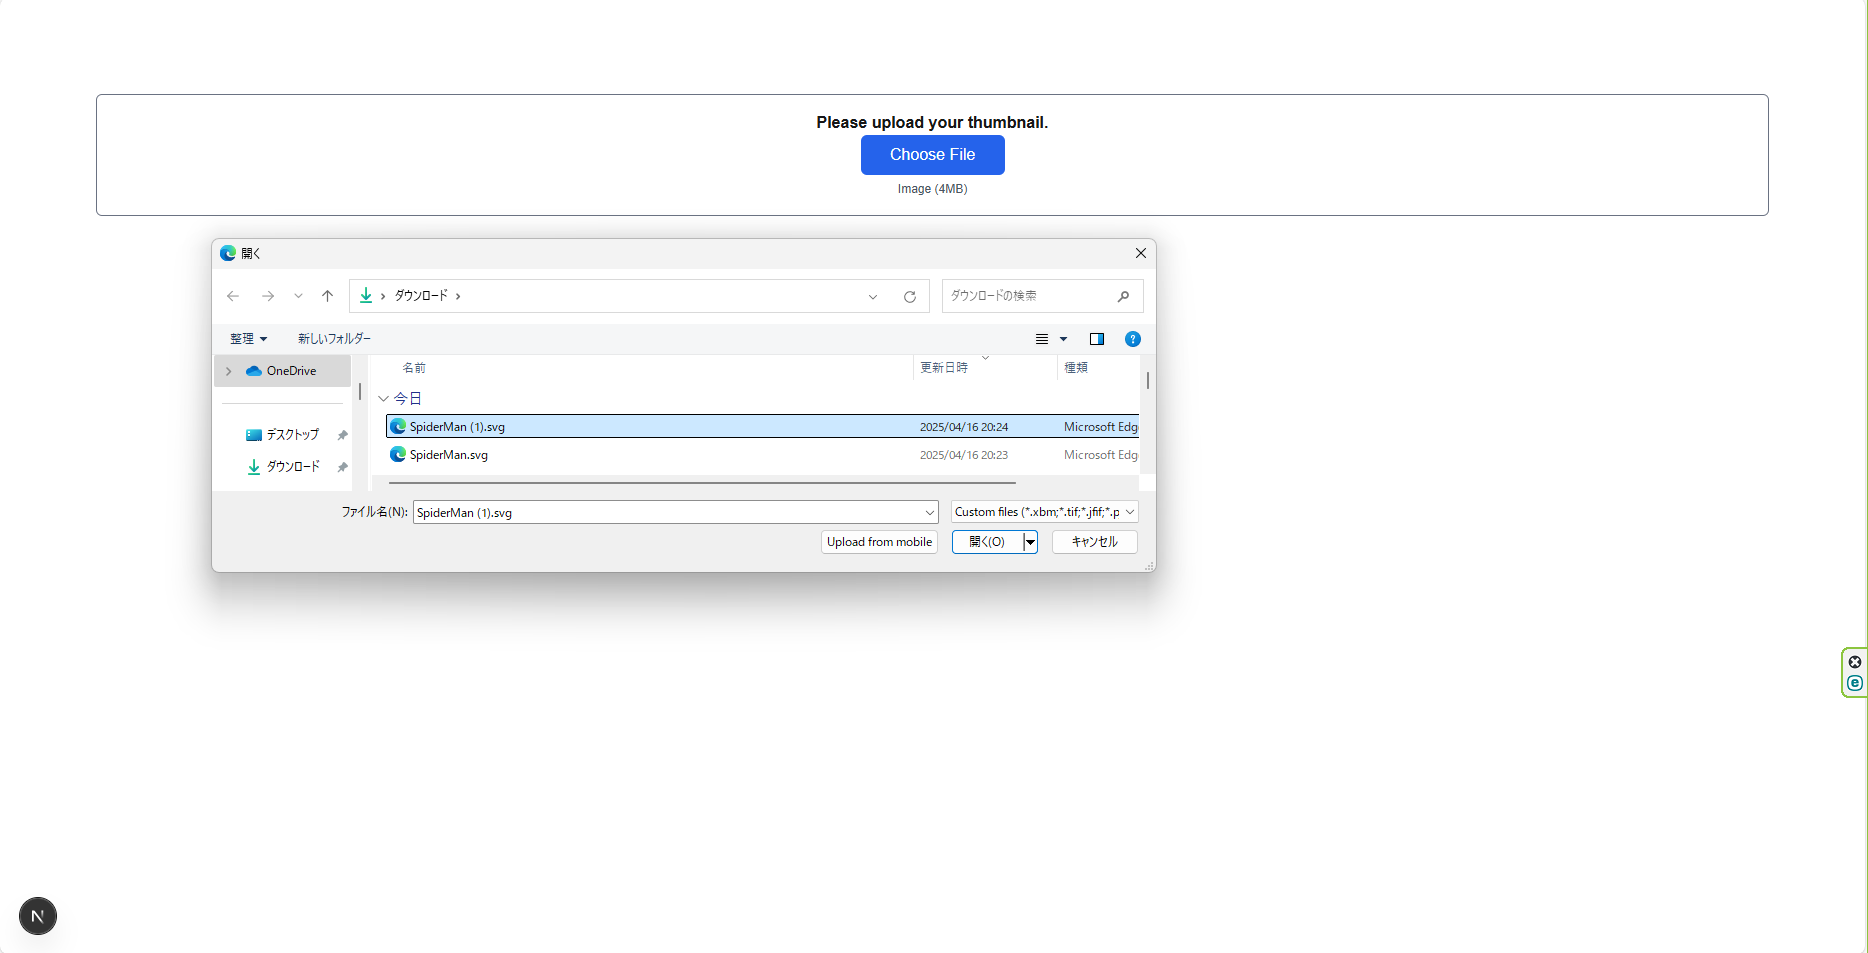Viewport: 1868px width, 953px height.
Task: Click Edge icon of SpiderMan.svg row
Action: [398, 455]
